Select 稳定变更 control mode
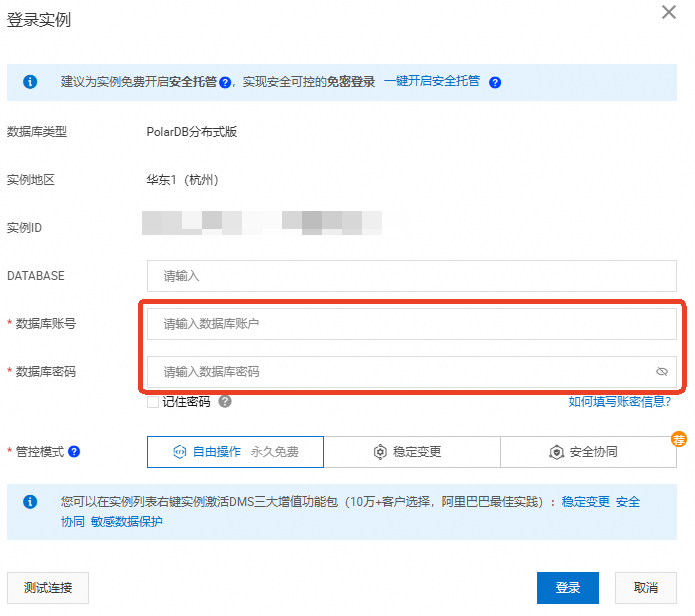 (x=412, y=452)
